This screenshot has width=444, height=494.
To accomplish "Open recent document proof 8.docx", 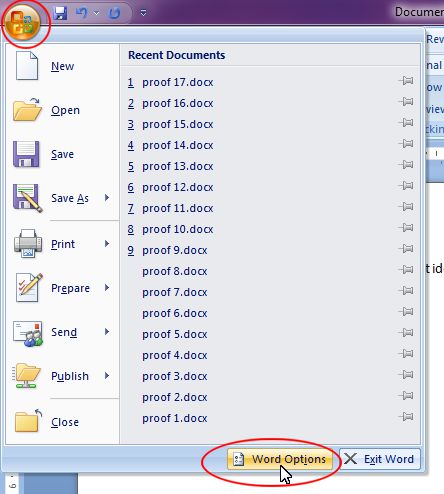I will coord(175,271).
